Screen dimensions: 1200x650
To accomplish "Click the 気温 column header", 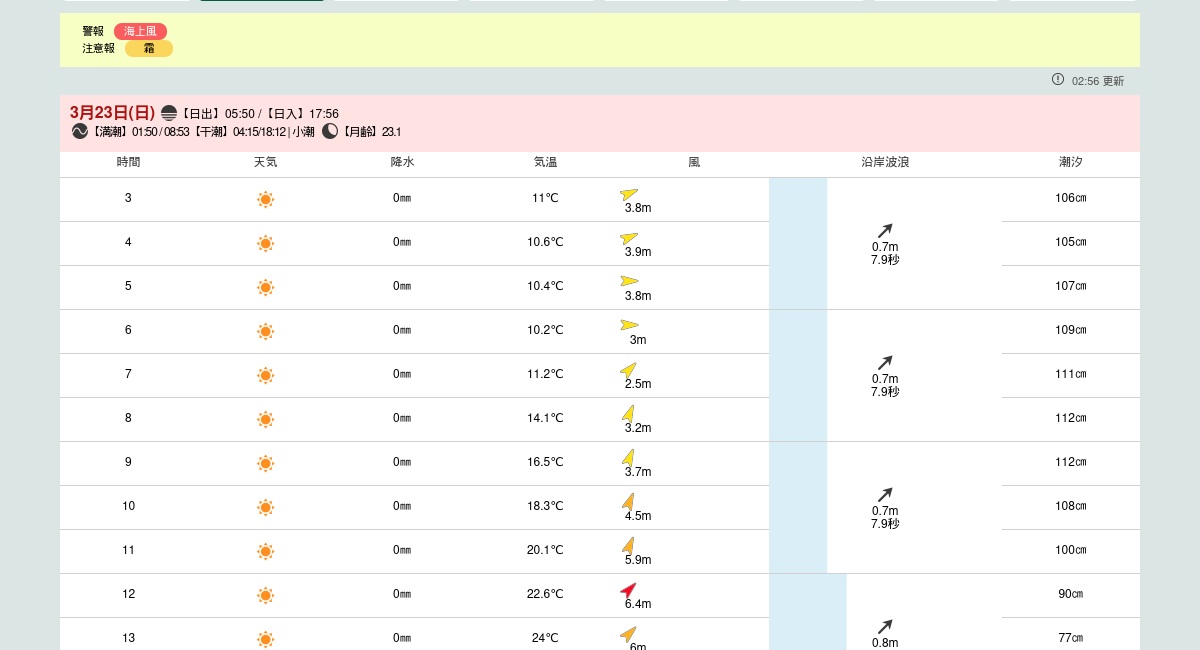I will point(545,162).
